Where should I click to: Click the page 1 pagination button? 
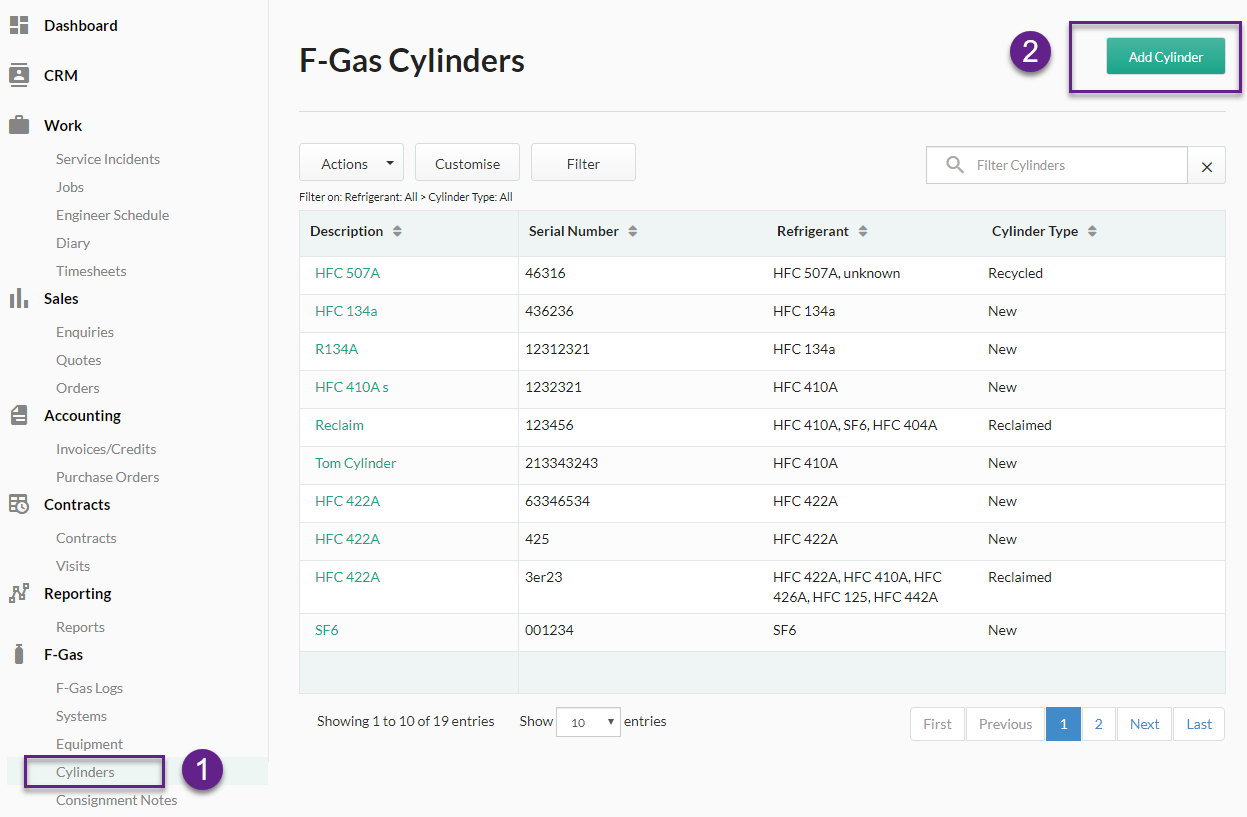(x=1063, y=724)
